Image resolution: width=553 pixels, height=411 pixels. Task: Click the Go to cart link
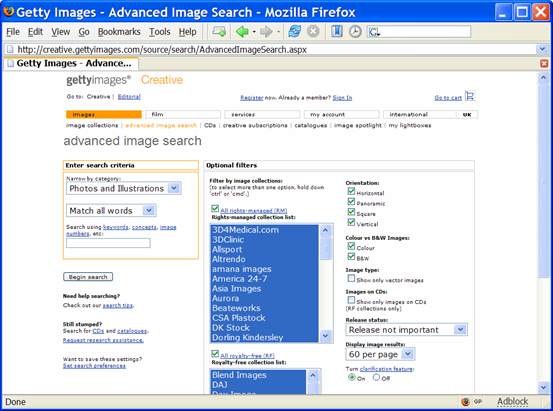[448, 98]
